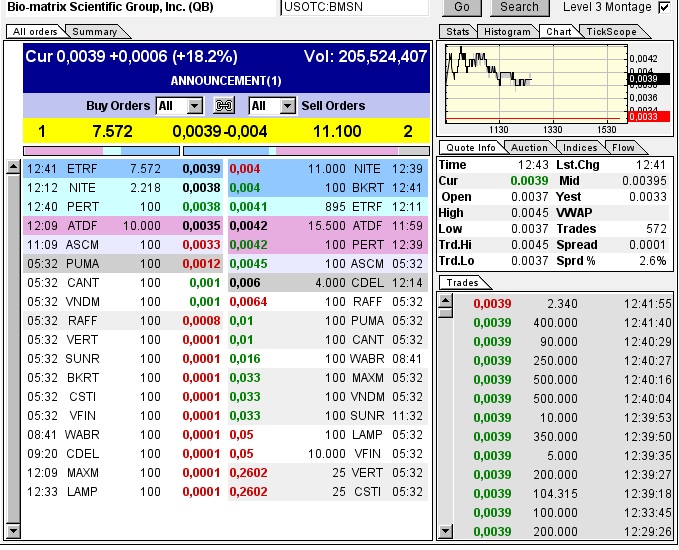Click Bio-matrix Scientific Group company title
This screenshot has width=679, height=550.
(110, 7)
